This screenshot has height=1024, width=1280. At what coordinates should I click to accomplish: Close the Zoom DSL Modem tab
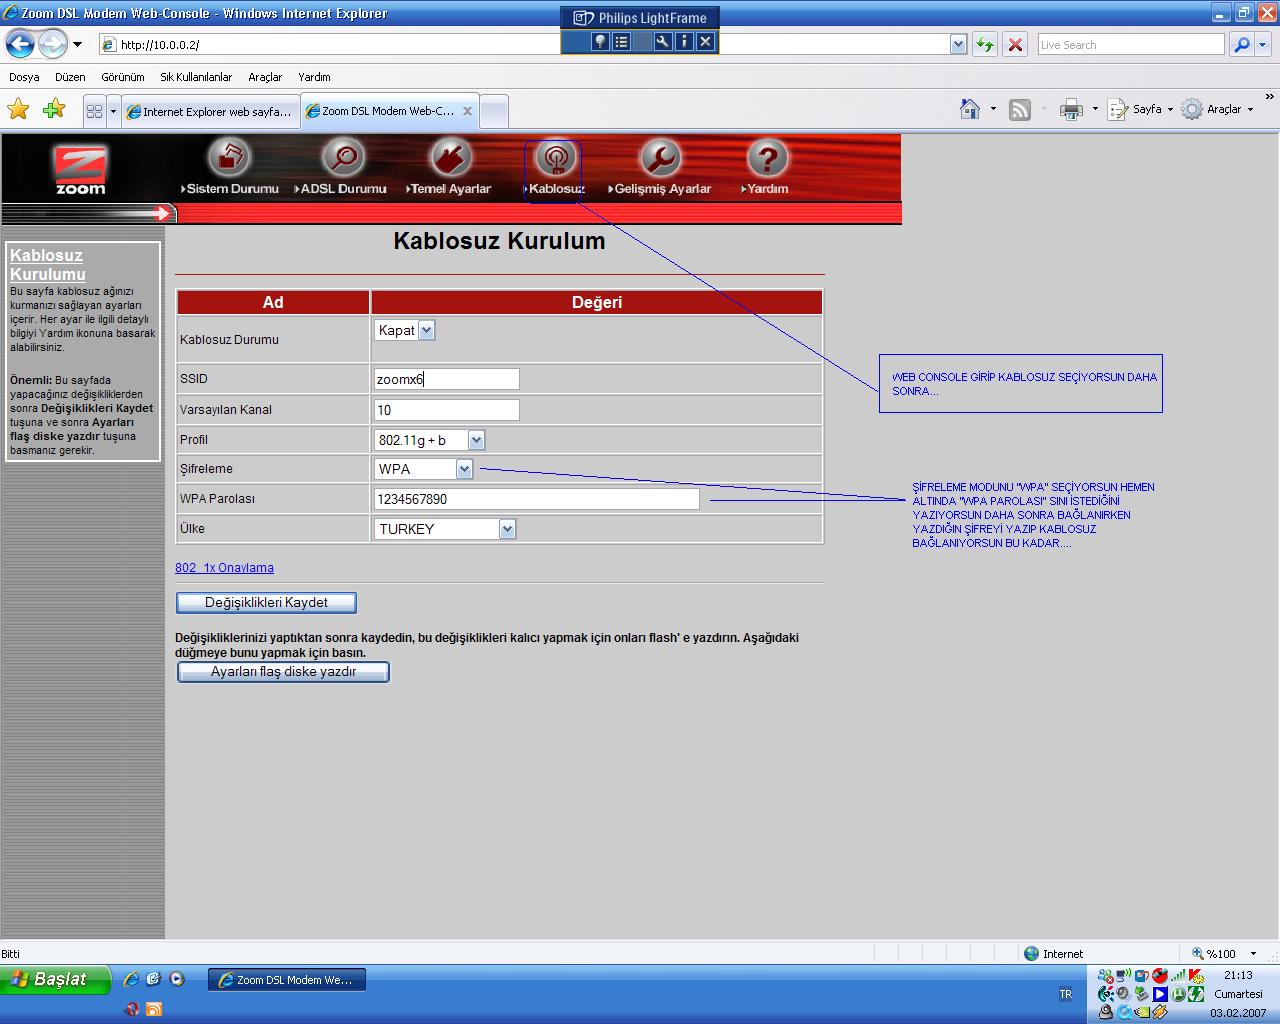click(x=467, y=111)
